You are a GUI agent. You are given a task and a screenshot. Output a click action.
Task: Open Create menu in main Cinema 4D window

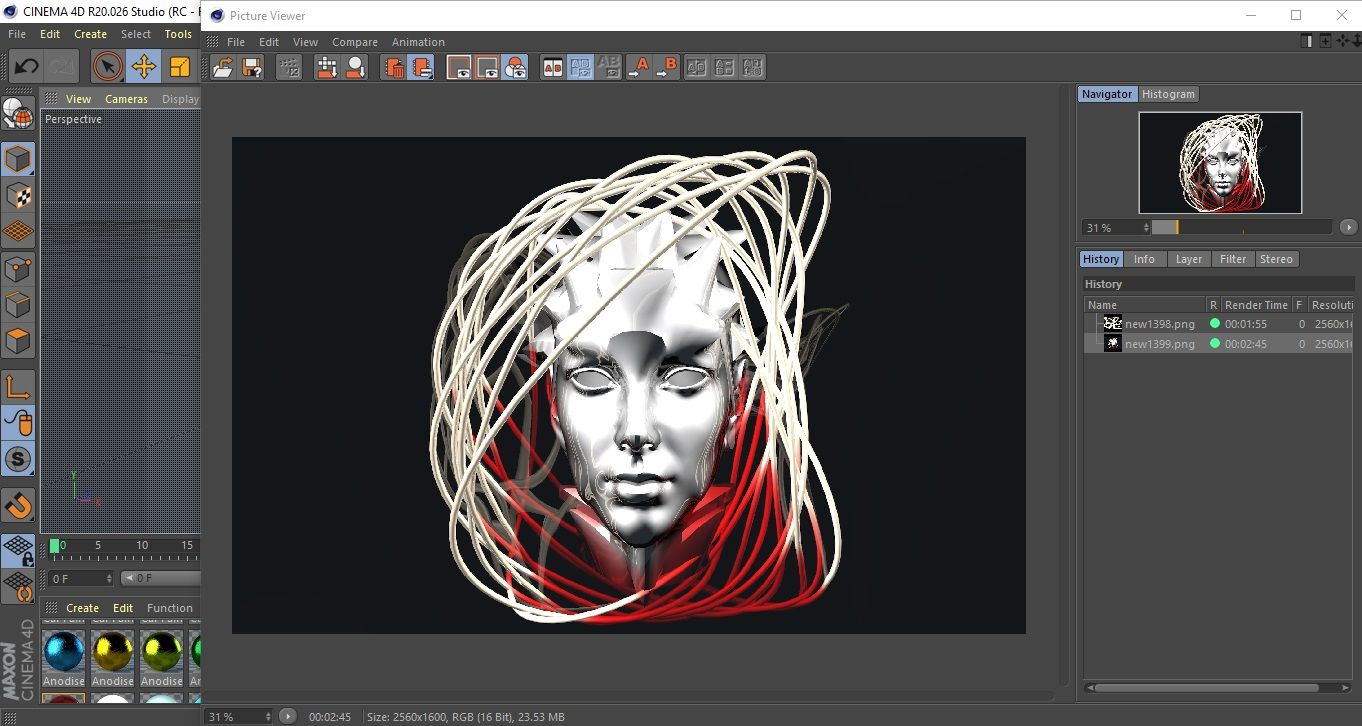[x=90, y=34]
